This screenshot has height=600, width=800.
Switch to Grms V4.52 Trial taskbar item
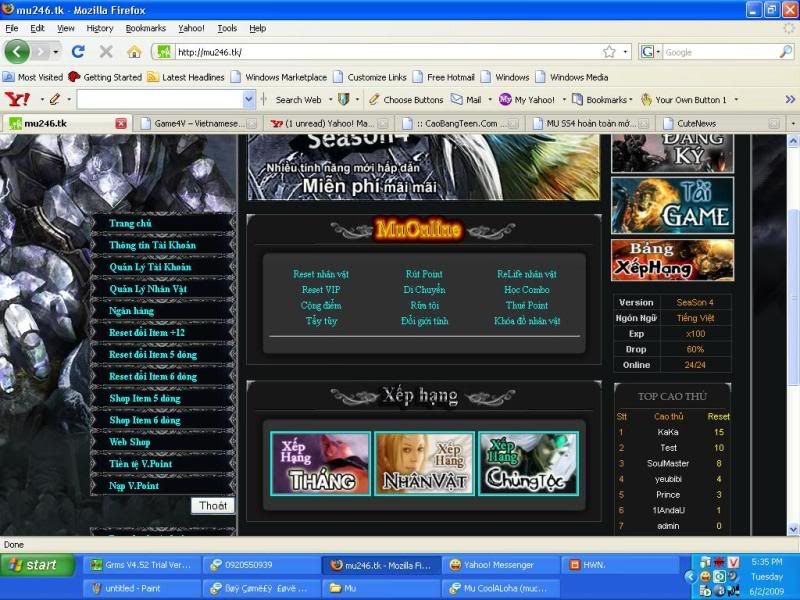click(x=142, y=565)
